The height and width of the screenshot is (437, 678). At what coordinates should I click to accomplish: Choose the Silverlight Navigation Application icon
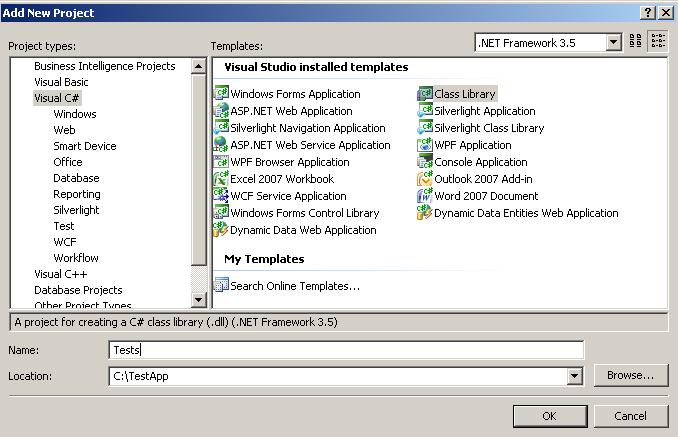tap(221, 128)
